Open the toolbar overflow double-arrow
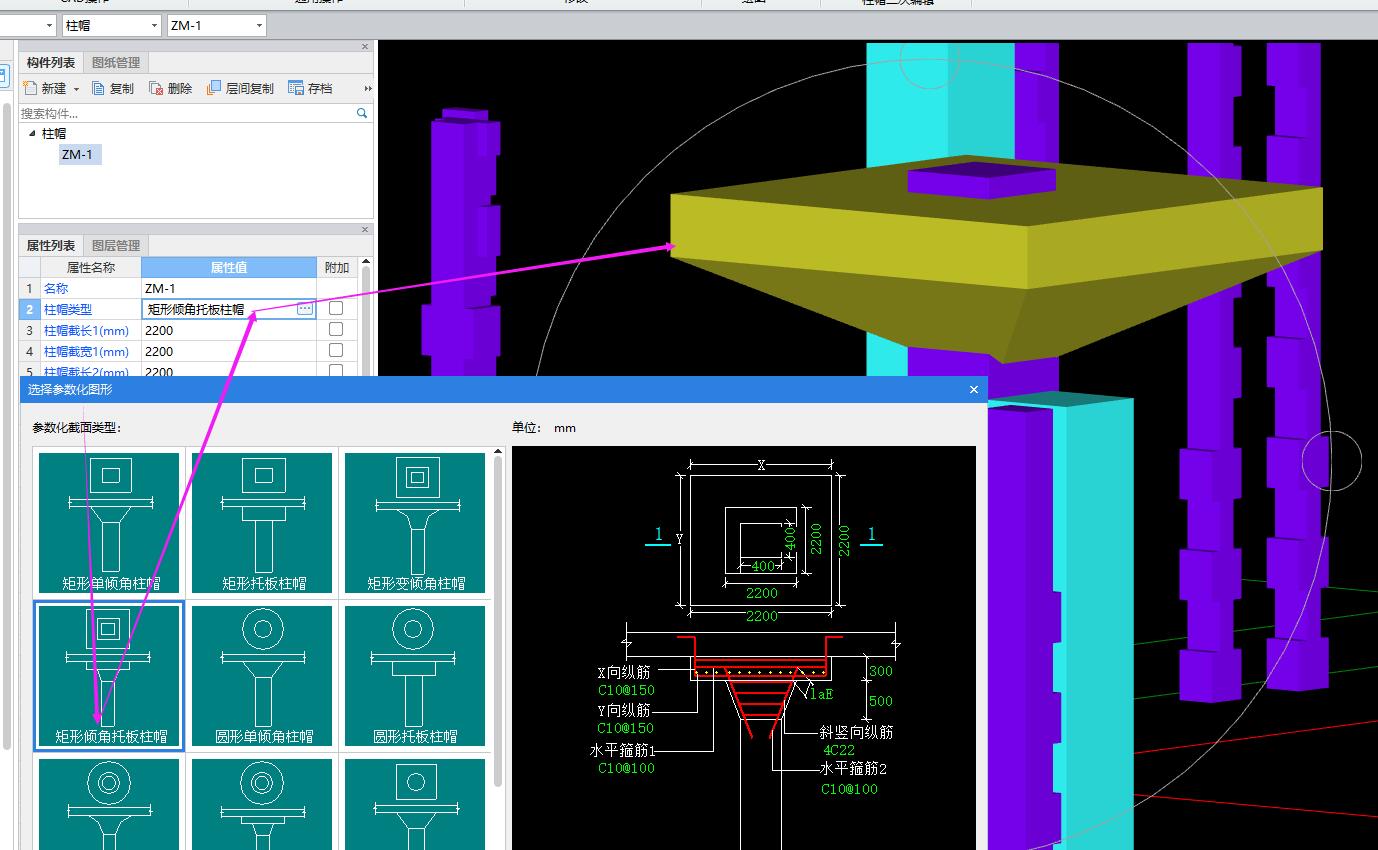 [367, 88]
